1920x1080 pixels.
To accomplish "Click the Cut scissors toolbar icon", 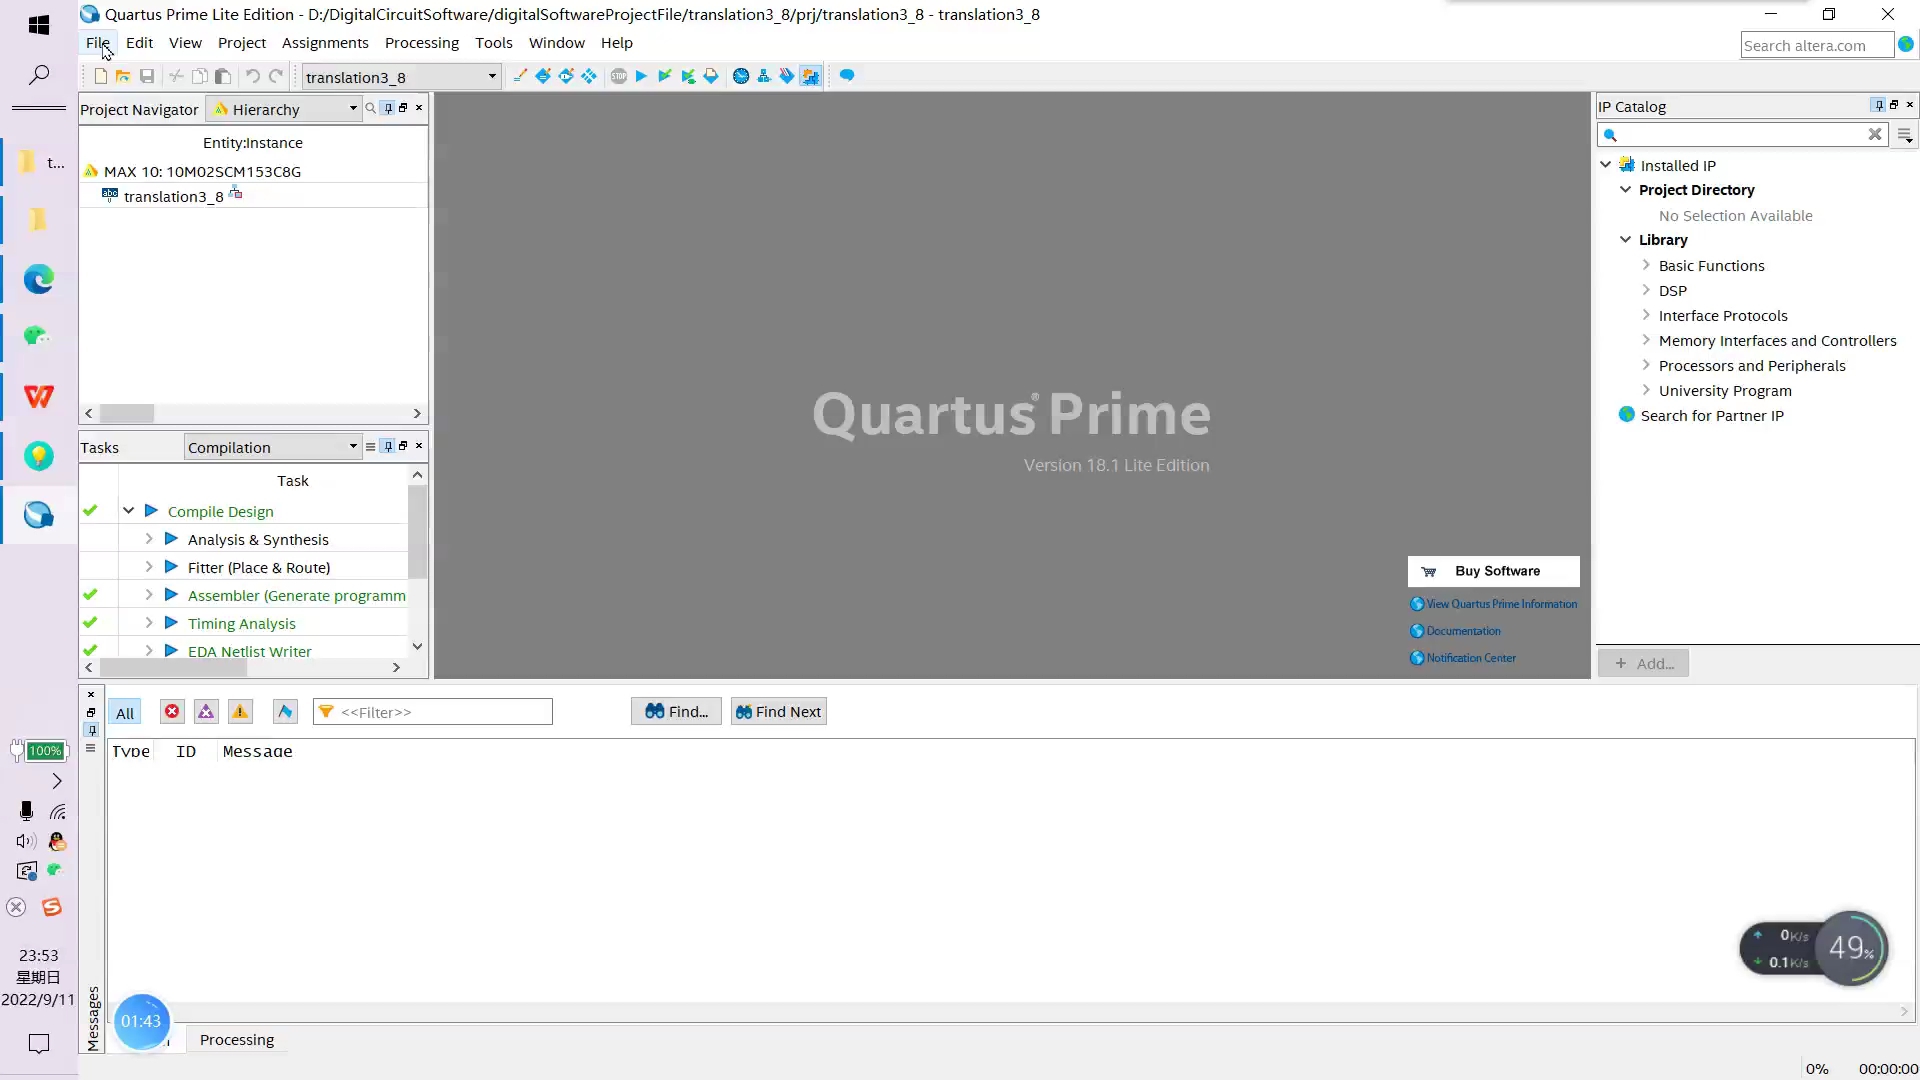I will [176, 76].
